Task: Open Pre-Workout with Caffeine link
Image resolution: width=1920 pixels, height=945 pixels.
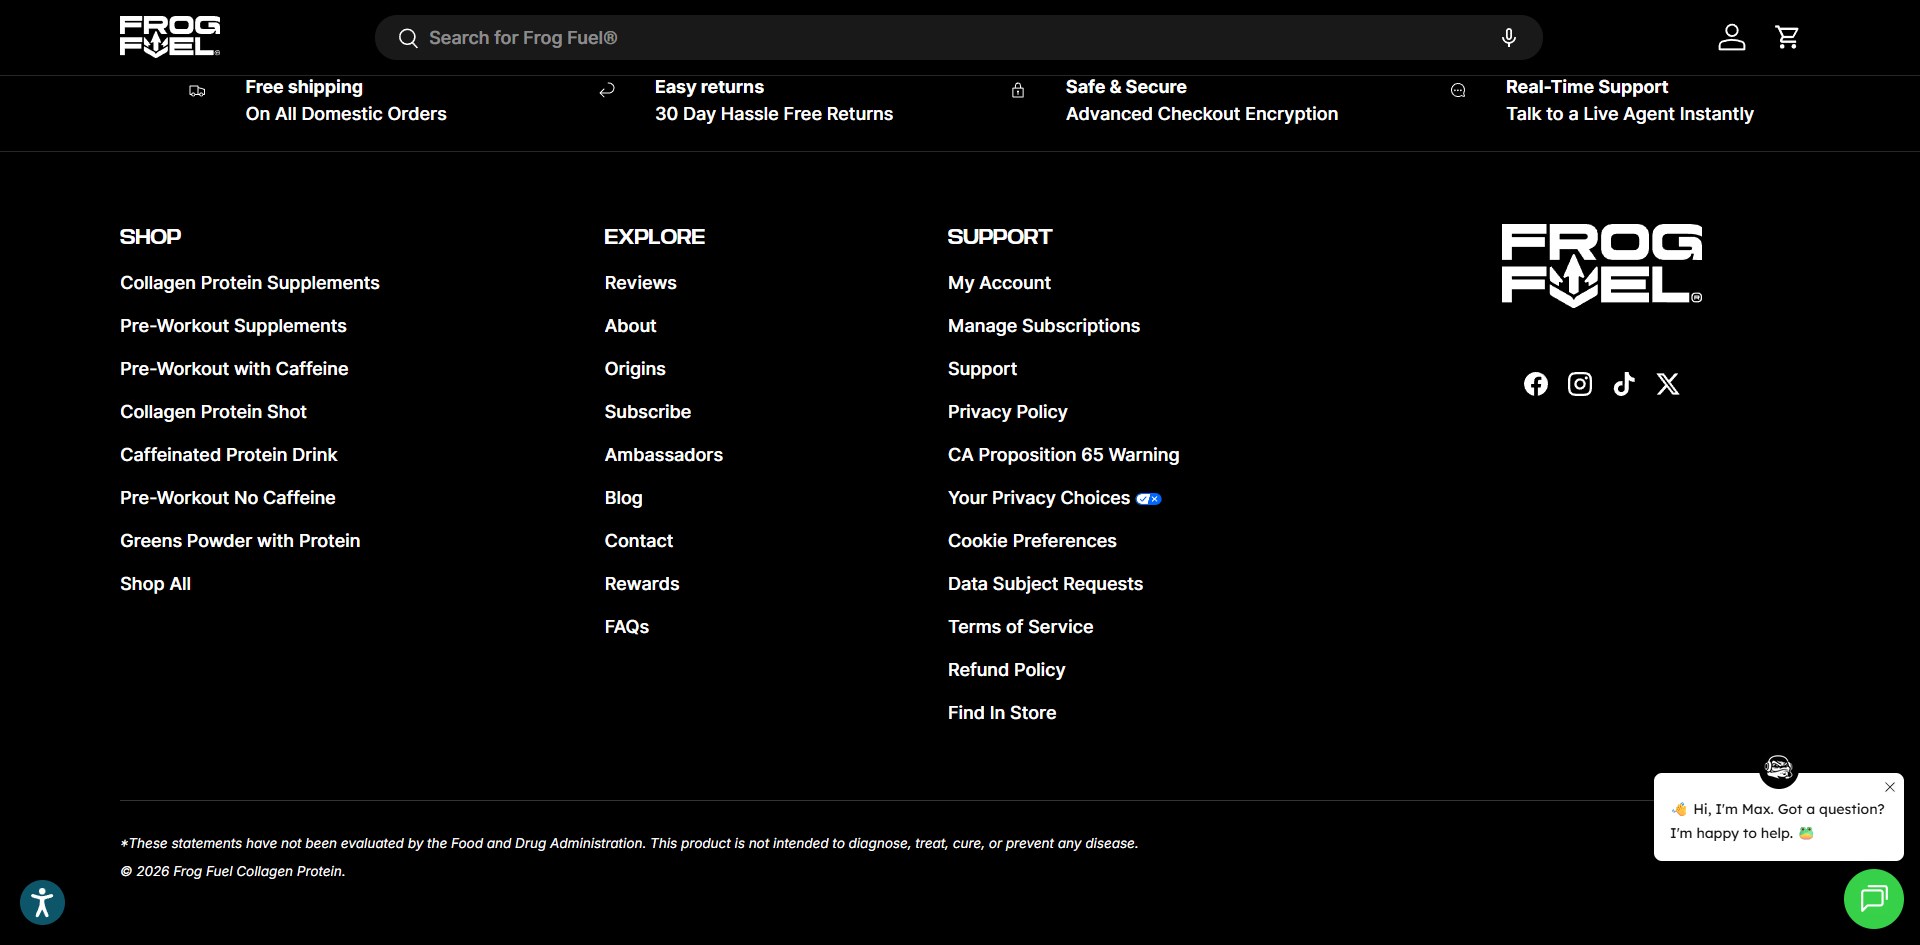Action: pos(234,369)
